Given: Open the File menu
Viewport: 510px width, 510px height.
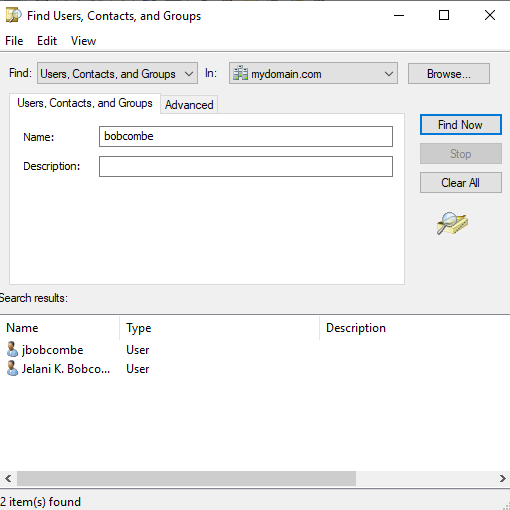Looking at the screenshot, I should coord(14,41).
